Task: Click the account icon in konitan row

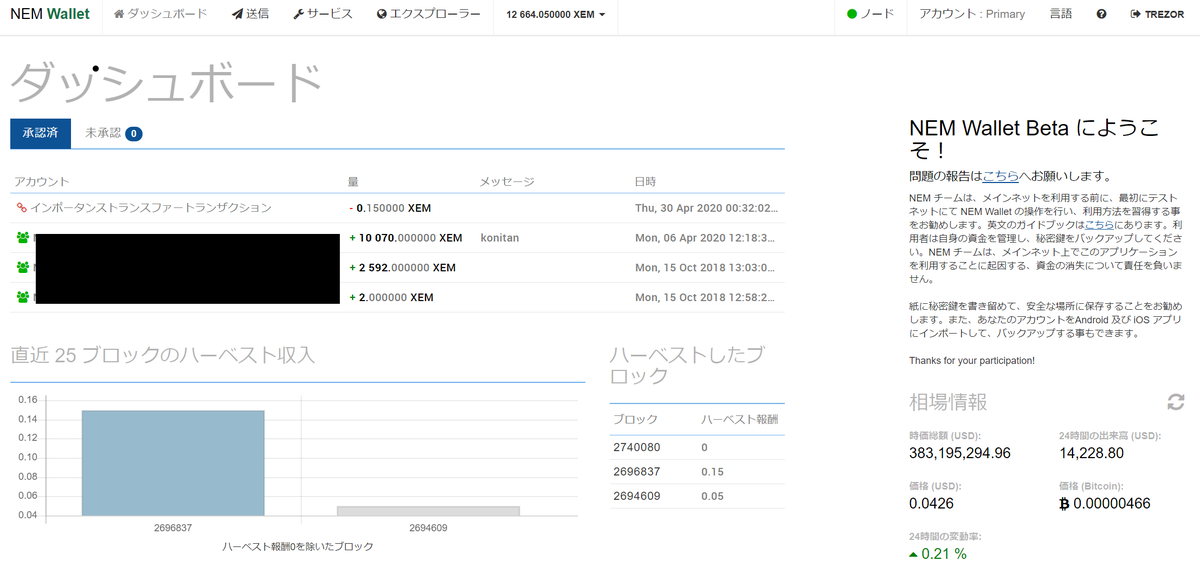Action: pos(23,238)
